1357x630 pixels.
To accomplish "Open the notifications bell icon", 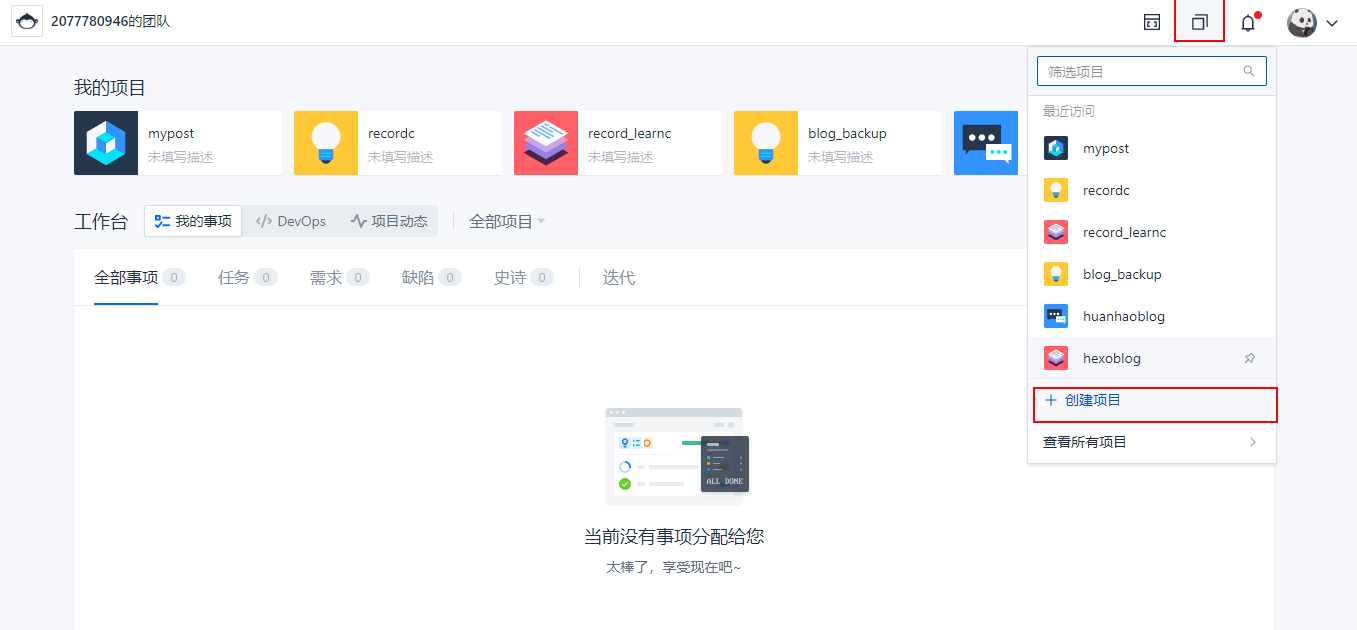I will tap(1248, 23).
